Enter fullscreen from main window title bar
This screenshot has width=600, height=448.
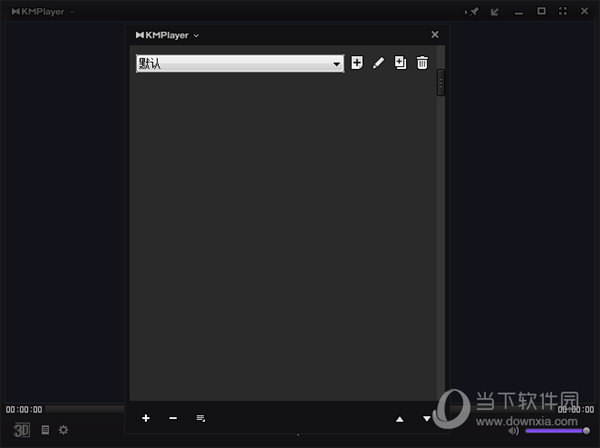pyautogui.click(x=562, y=11)
